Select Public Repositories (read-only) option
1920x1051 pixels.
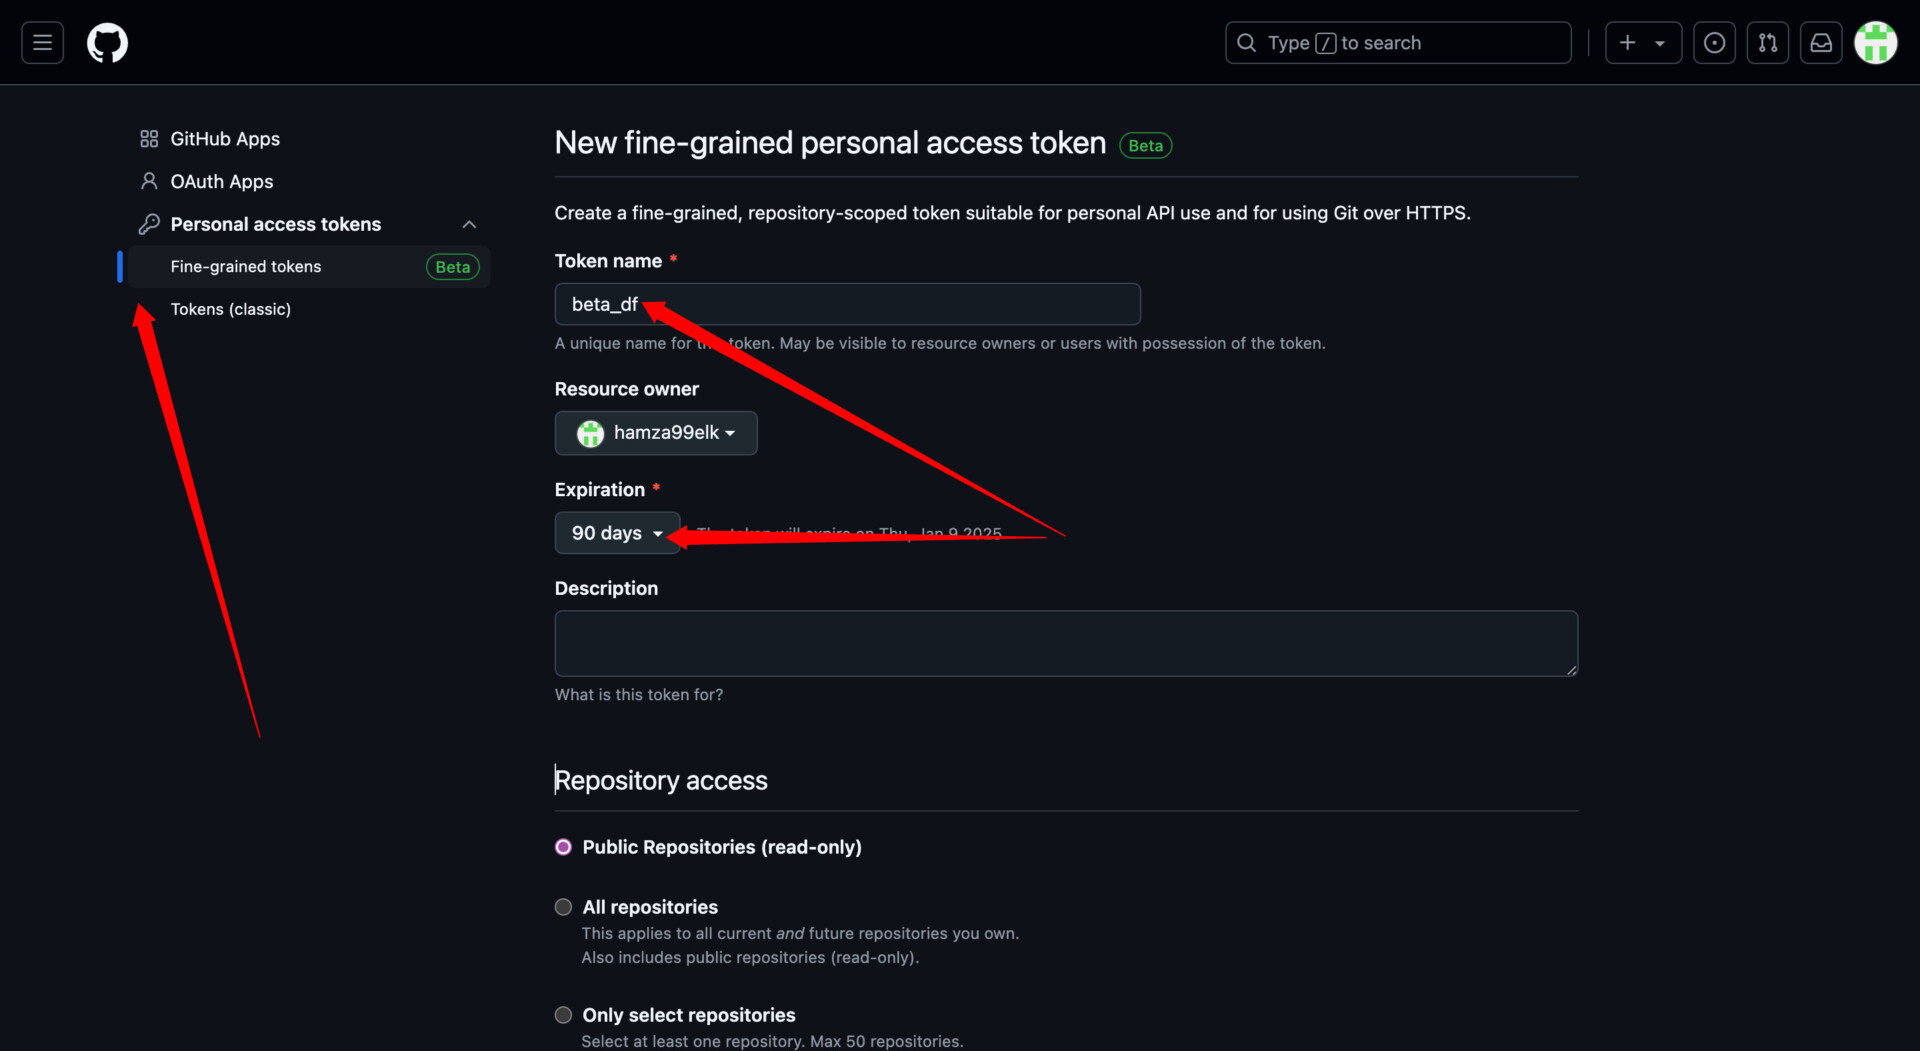(564, 847)
